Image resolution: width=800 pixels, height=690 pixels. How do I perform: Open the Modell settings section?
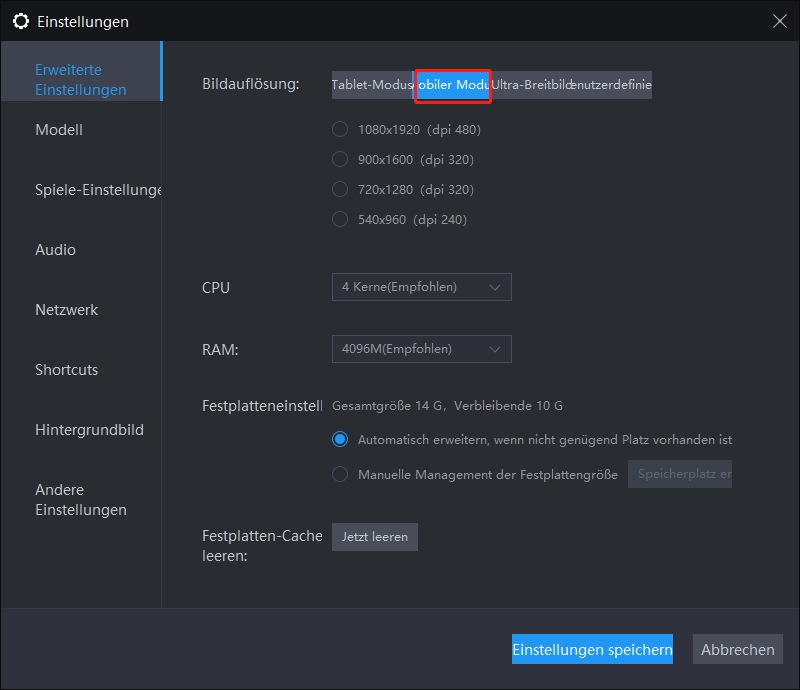coord(59,130)
